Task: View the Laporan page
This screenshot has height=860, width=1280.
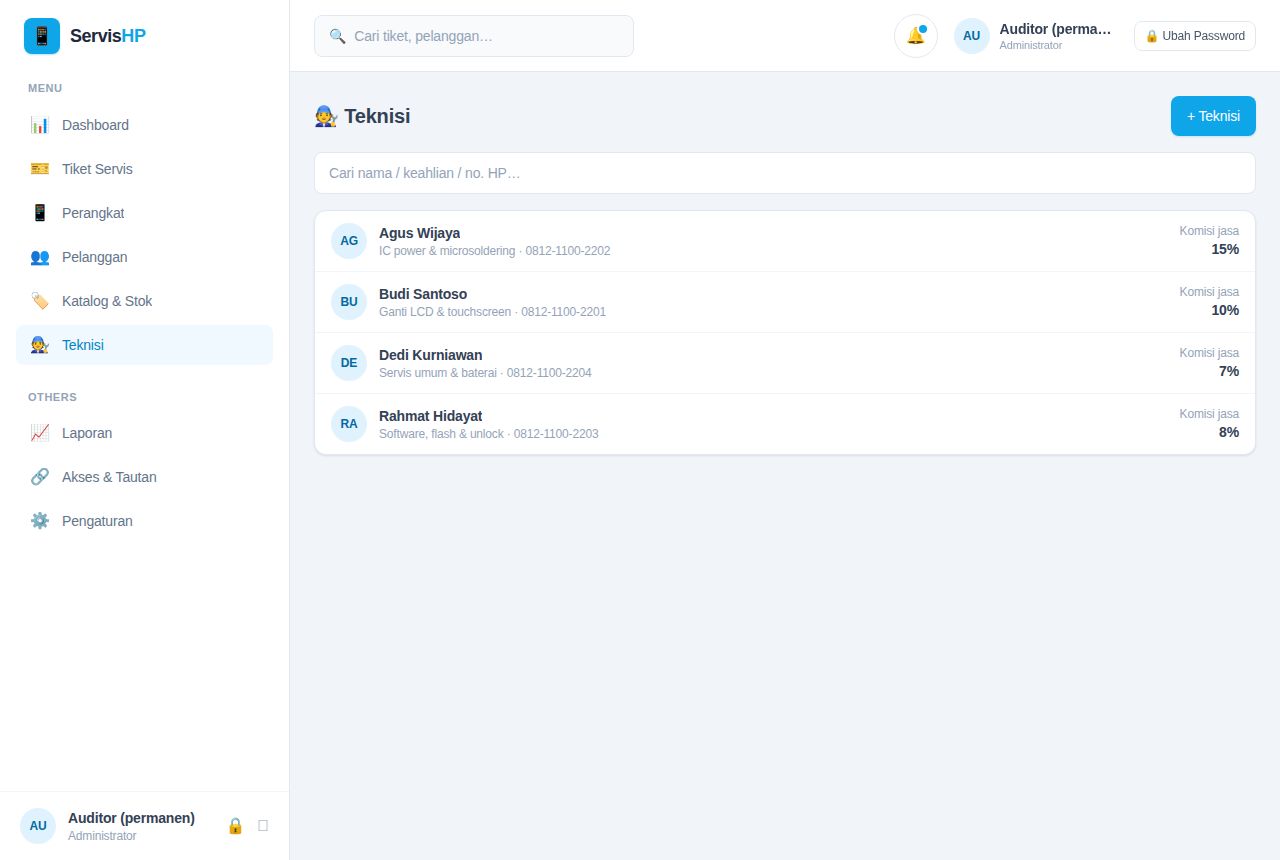Action: point(144,433)
